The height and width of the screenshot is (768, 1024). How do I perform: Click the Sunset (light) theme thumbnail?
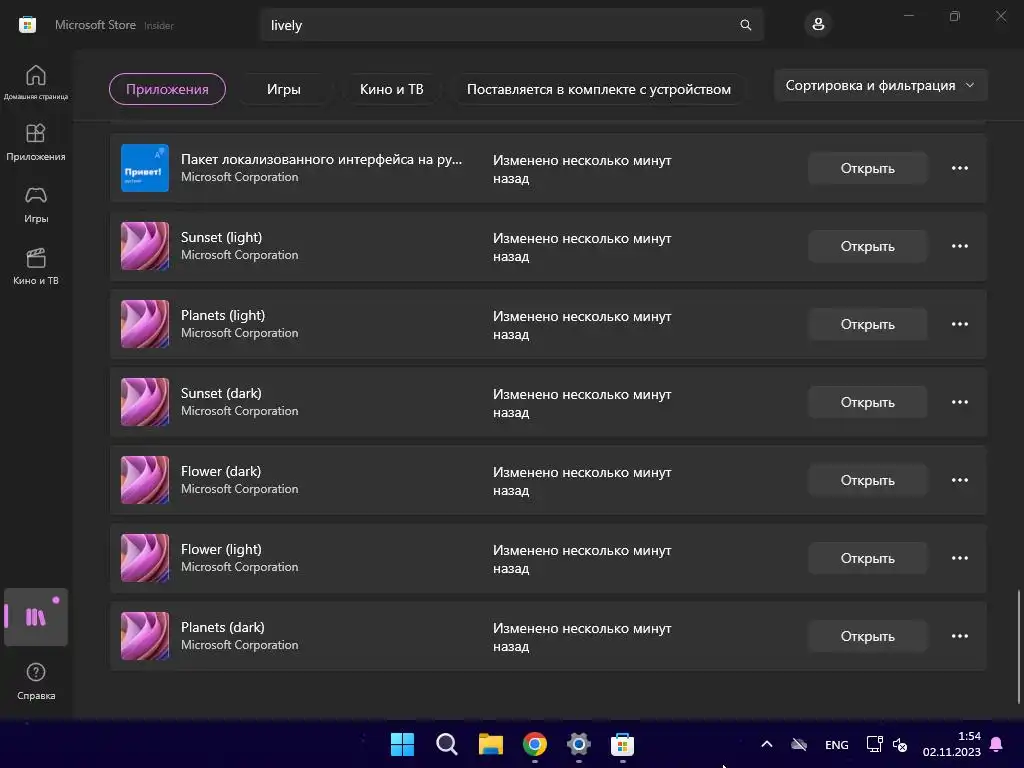(x=145, y=246)
